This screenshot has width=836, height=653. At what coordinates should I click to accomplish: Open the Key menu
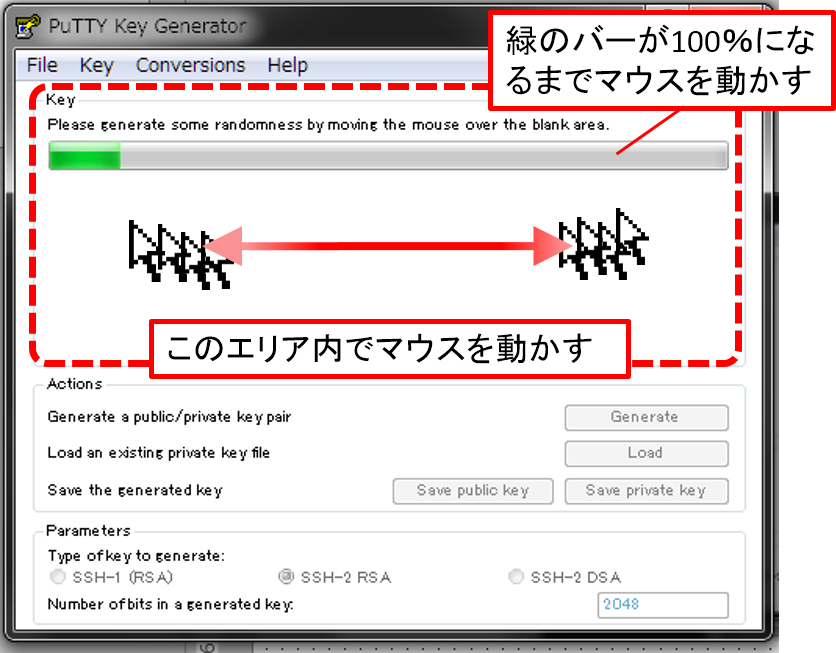[97, 66]
